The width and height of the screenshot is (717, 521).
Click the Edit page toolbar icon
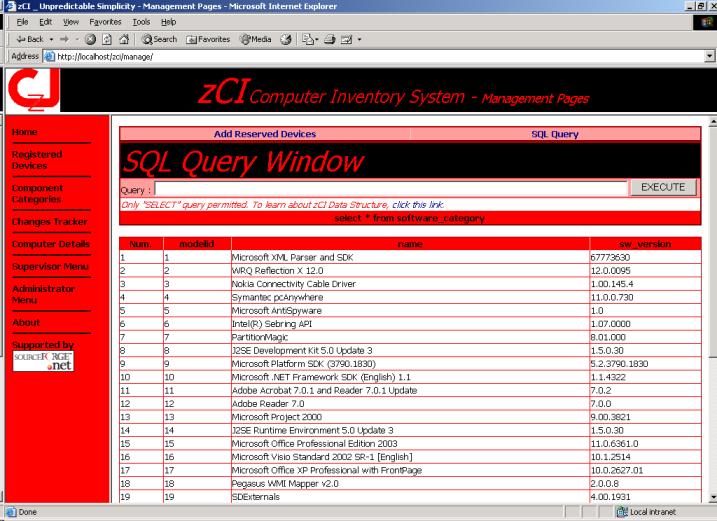[x=347, y=39]
